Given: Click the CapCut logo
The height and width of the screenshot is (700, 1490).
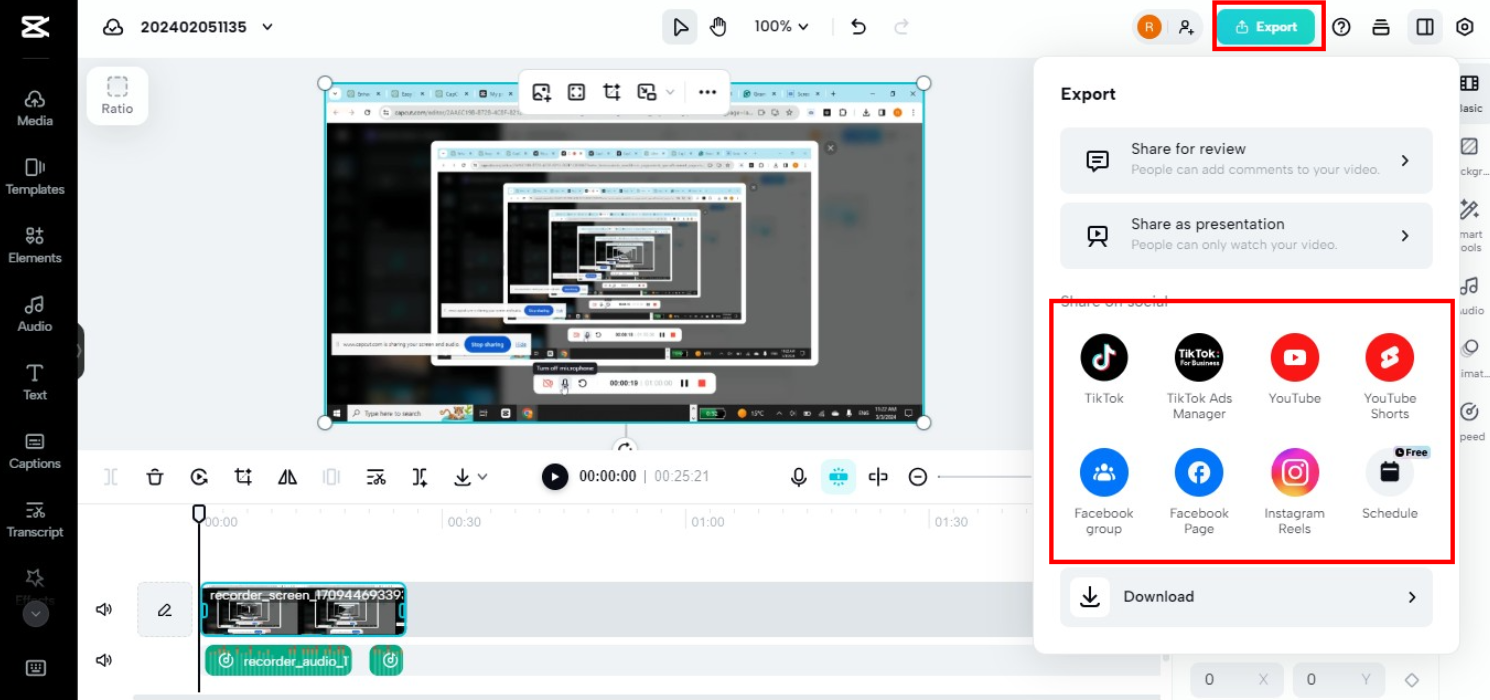Looking at the screenshot, I should (x=35, y=27).
